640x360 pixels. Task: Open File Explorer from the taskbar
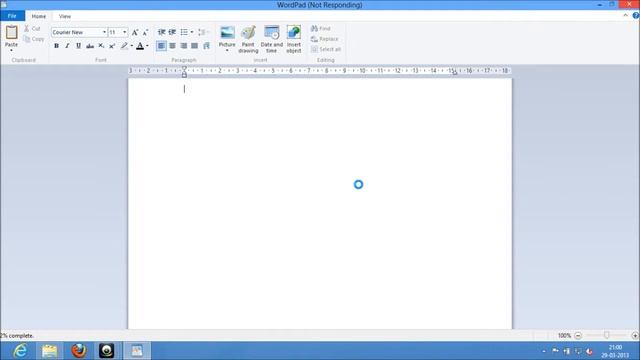point(49,351)
